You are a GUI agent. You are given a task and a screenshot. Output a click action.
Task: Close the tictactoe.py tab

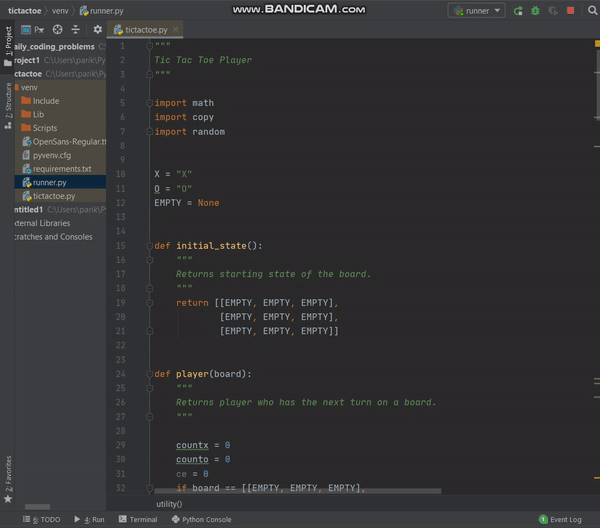coord(176,29)
